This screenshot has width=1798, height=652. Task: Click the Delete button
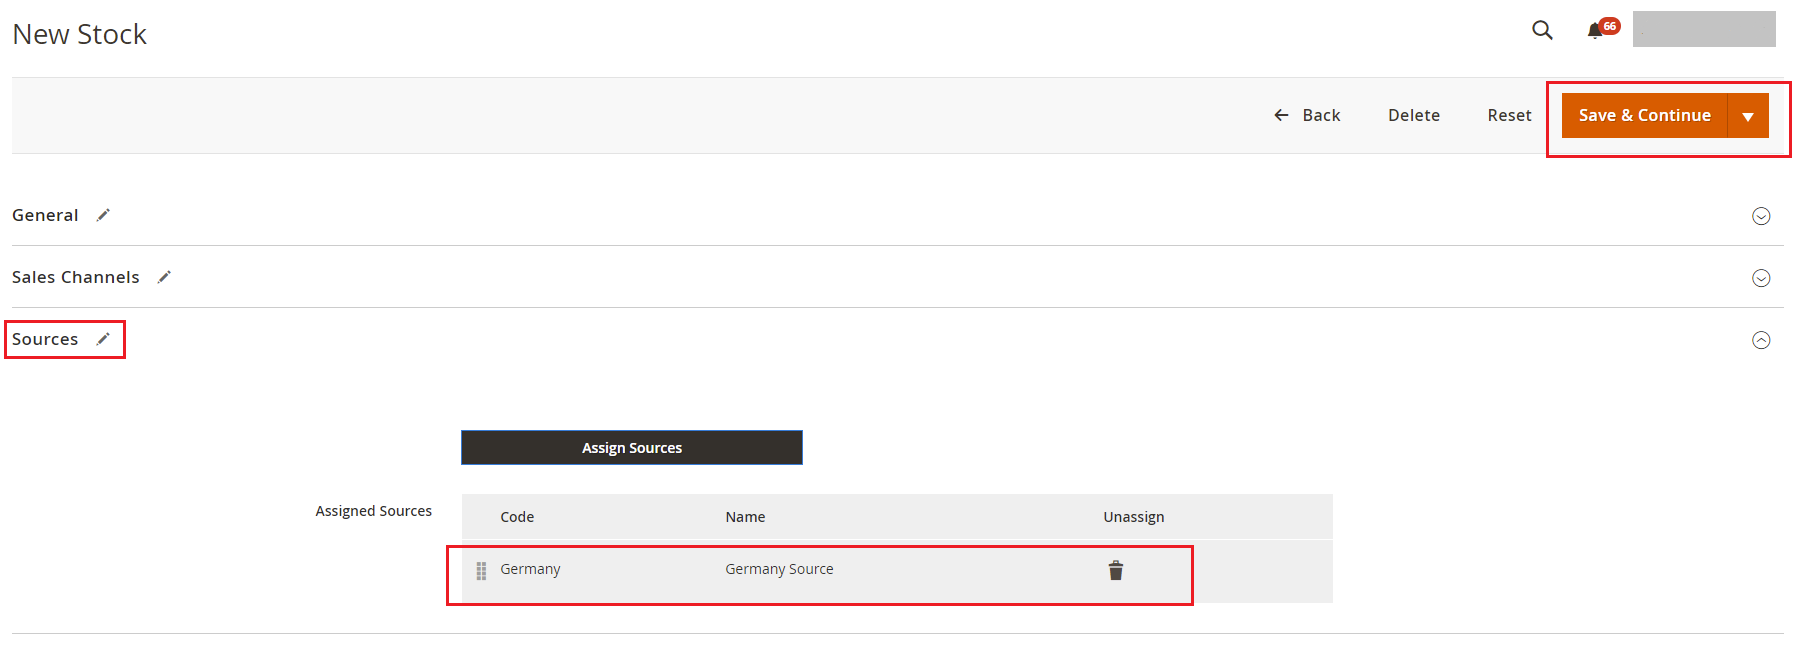tap(1413, 115)
